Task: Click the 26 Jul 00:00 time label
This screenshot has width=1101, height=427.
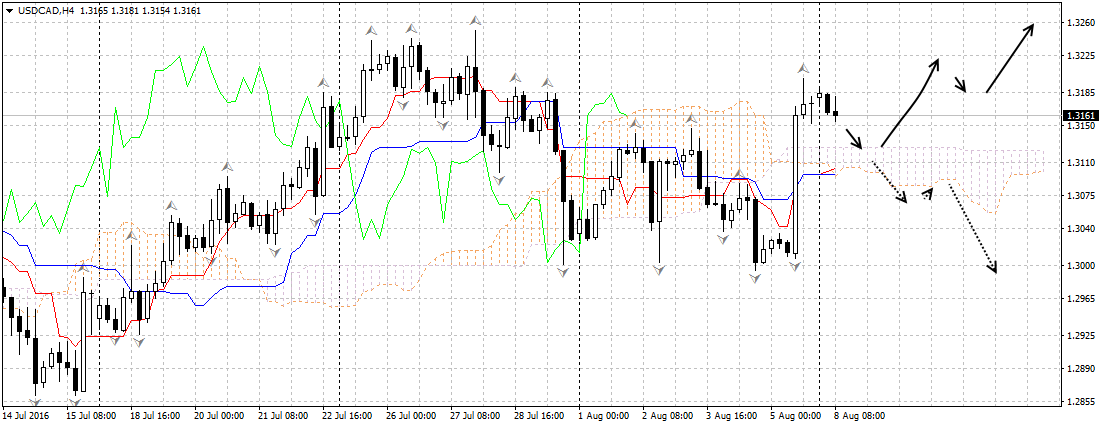Action: coord(412,414)
